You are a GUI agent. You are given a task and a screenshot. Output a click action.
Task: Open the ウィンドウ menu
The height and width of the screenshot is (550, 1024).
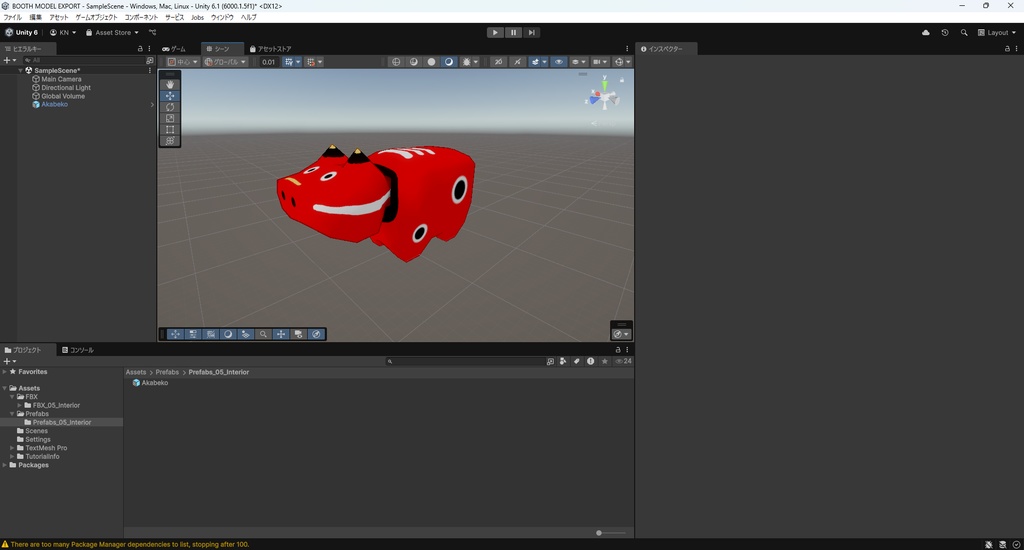(x=222, y=17)
